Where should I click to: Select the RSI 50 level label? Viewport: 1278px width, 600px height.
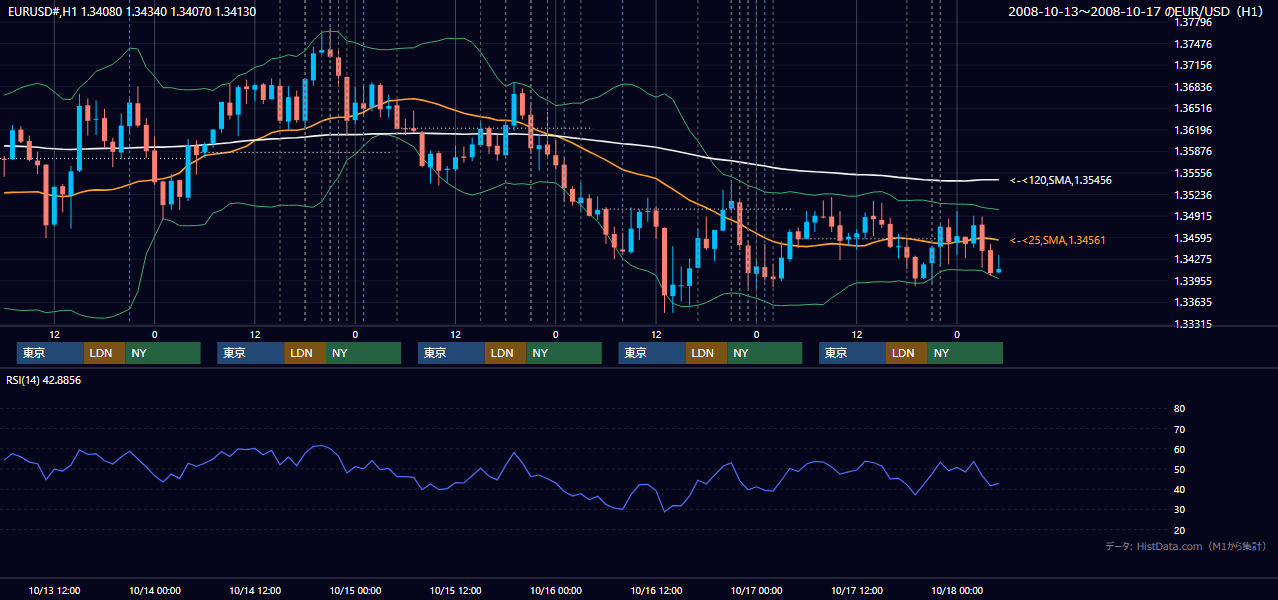[1179, 469]
